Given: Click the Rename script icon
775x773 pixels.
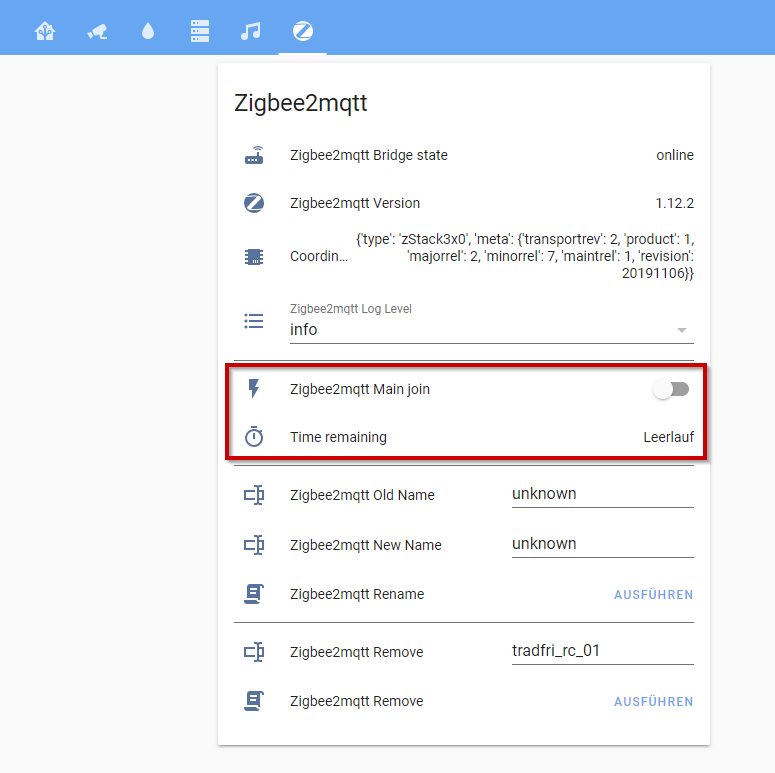Looking at the screenshot, I should pos(254,594).
